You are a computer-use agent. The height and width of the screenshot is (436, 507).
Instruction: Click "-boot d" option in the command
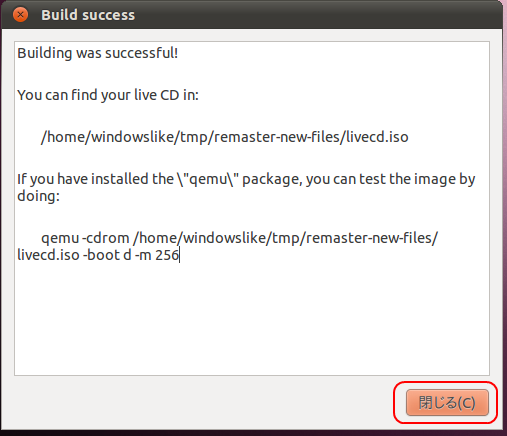(107, 255)
